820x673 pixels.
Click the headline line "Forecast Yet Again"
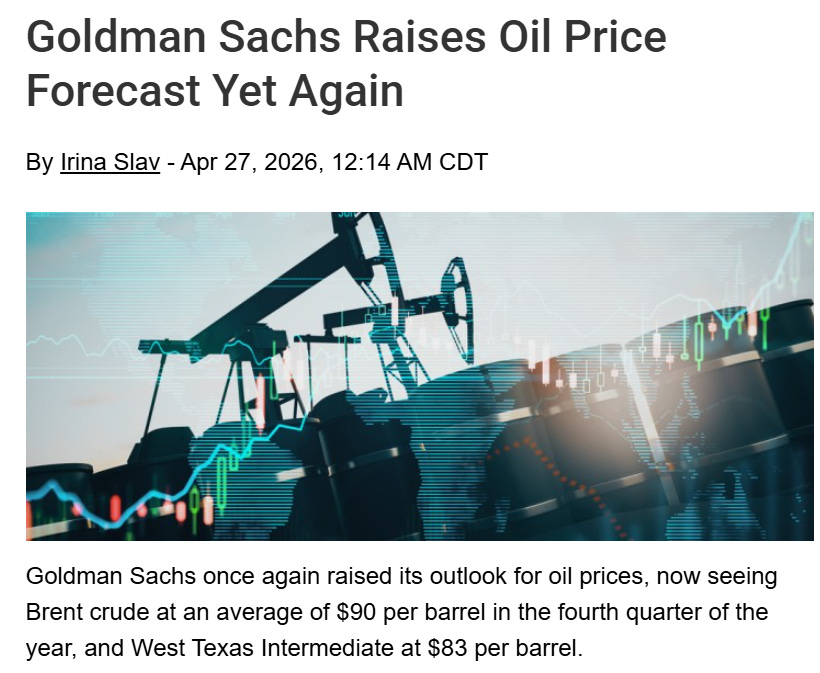215,91
